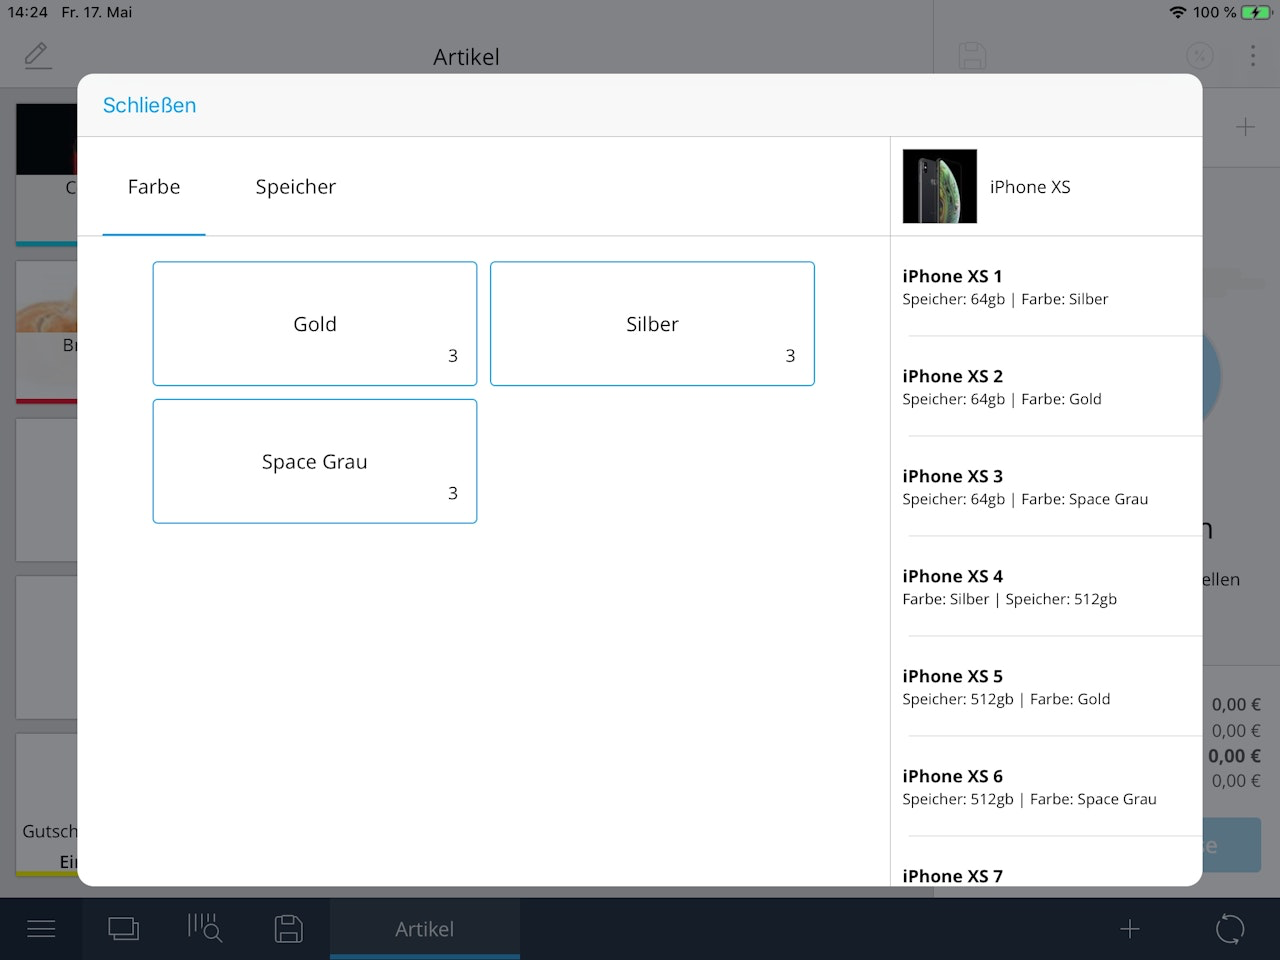This screenshot has width=1280, height=960.
Task: Open the hamburger menu in bottom bar
Action: (41, 929)
